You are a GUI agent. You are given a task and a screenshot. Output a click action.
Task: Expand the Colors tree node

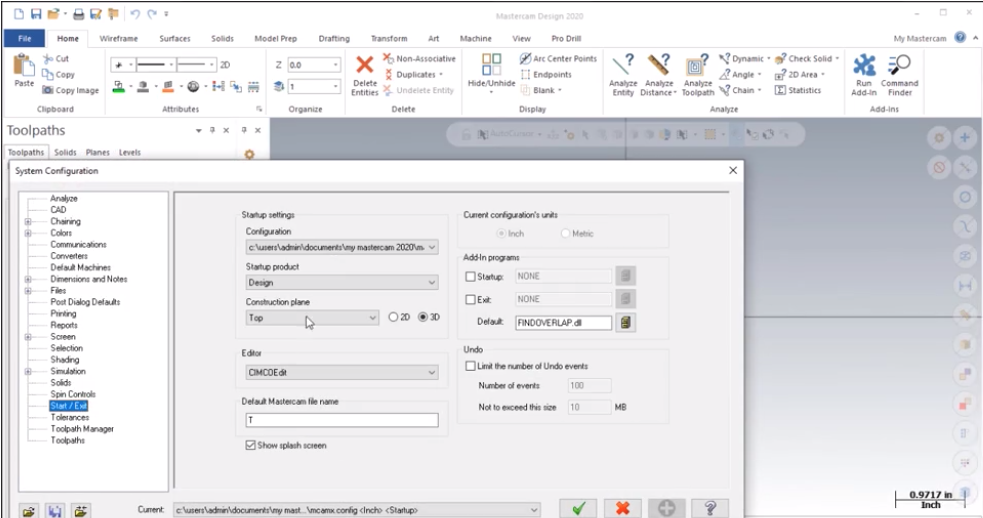[28, 233]
